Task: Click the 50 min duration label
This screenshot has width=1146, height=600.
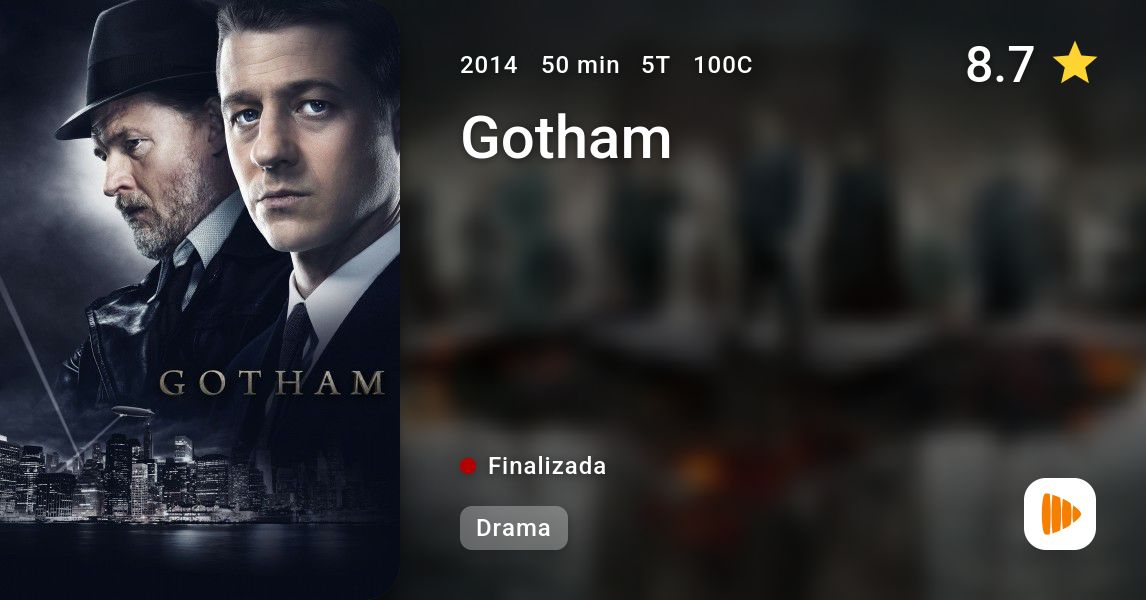Action: pyautogui.click(x=580, y=65)
